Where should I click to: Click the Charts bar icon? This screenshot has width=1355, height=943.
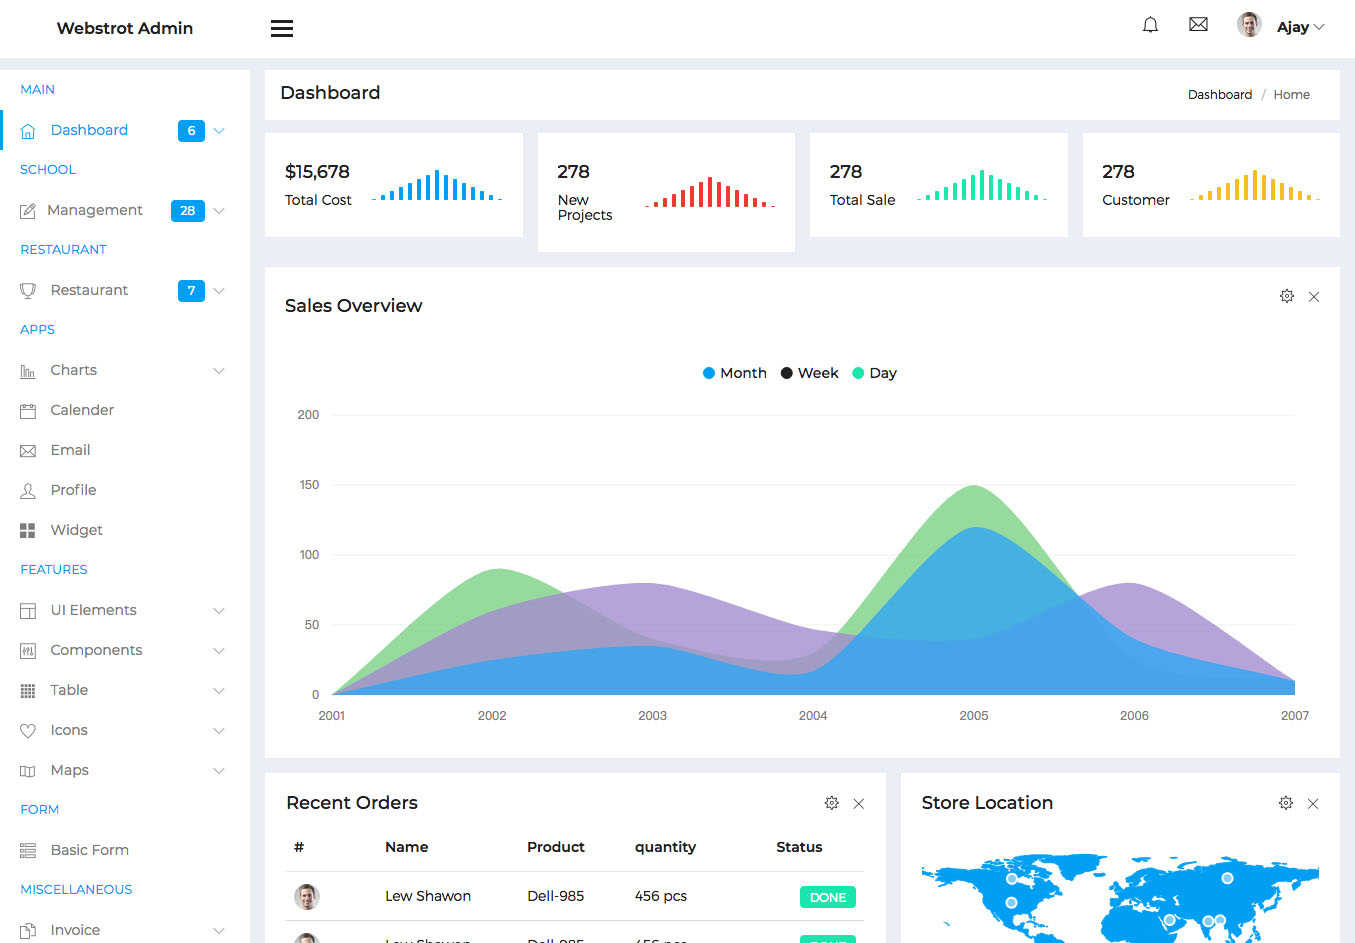28,371
